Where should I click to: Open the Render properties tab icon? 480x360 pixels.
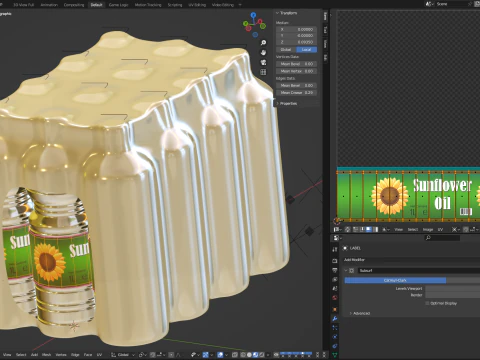tap(335, 260)
